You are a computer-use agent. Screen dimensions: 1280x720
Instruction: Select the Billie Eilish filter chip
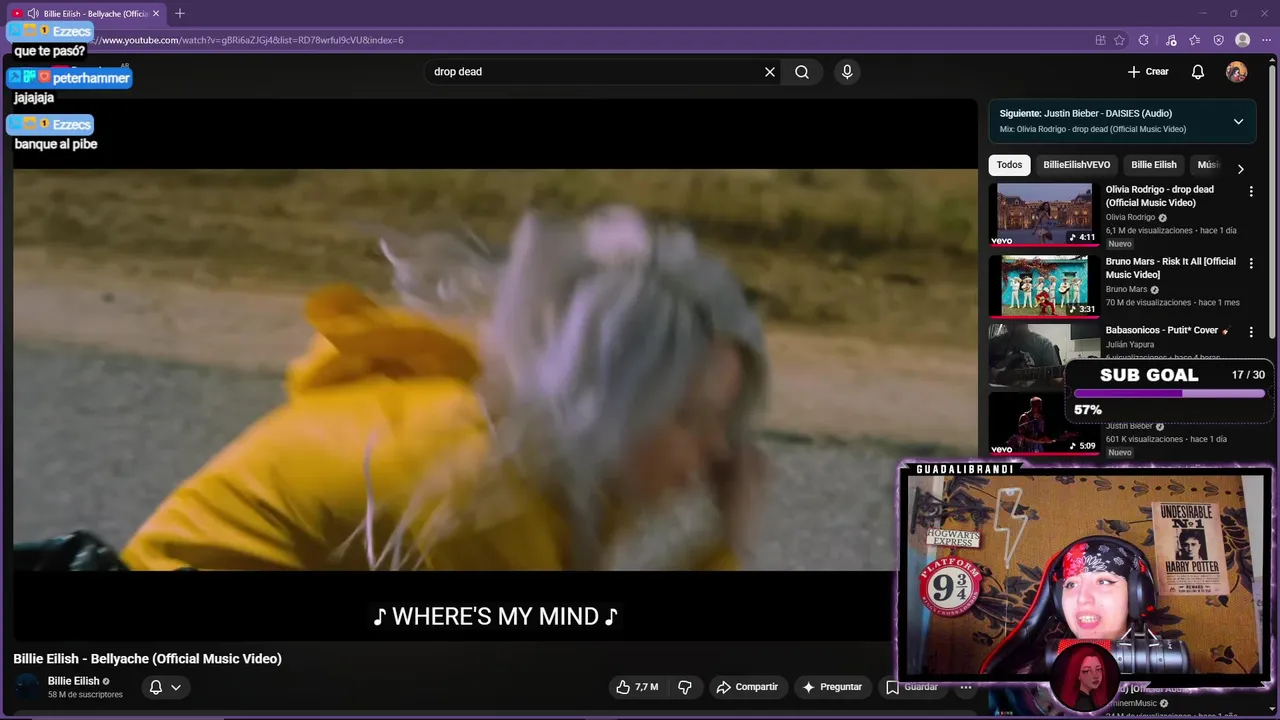click(1153, 165)
